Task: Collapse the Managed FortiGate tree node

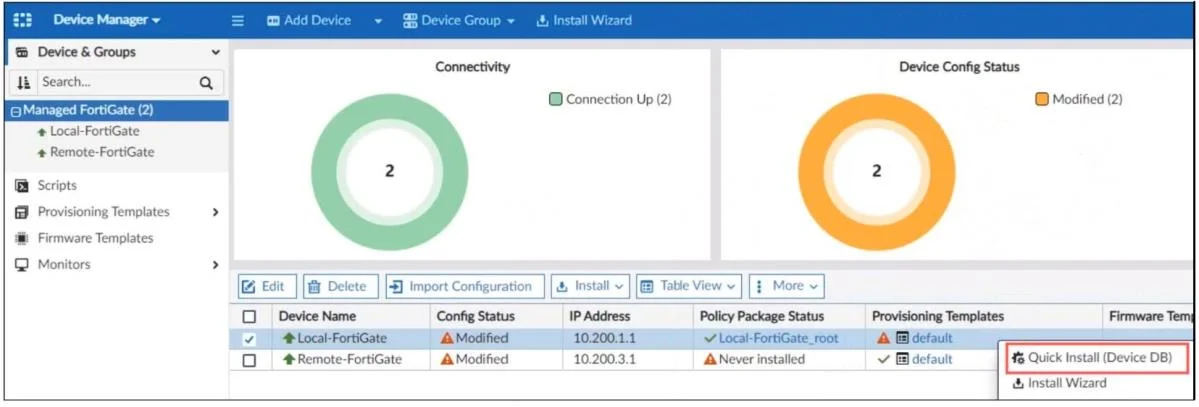Action: coord(15,111)
